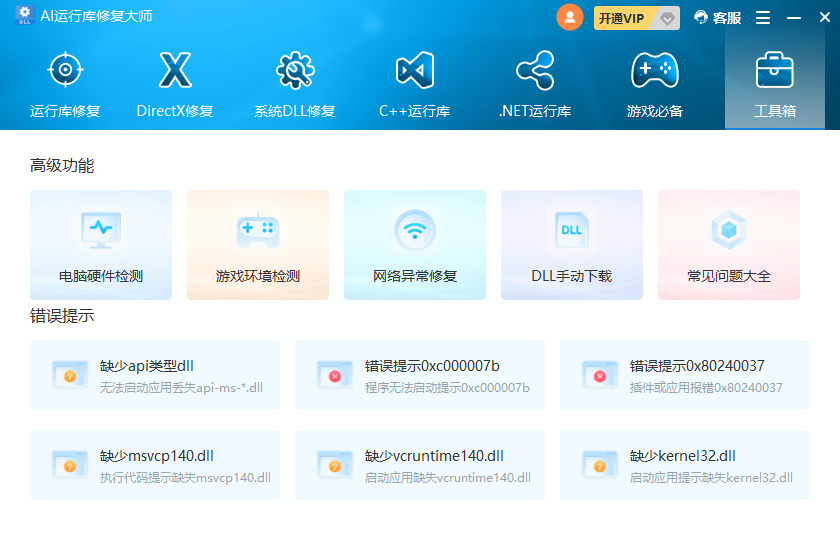Click the question icon beside 缺少api类型dll

point(70,375)
